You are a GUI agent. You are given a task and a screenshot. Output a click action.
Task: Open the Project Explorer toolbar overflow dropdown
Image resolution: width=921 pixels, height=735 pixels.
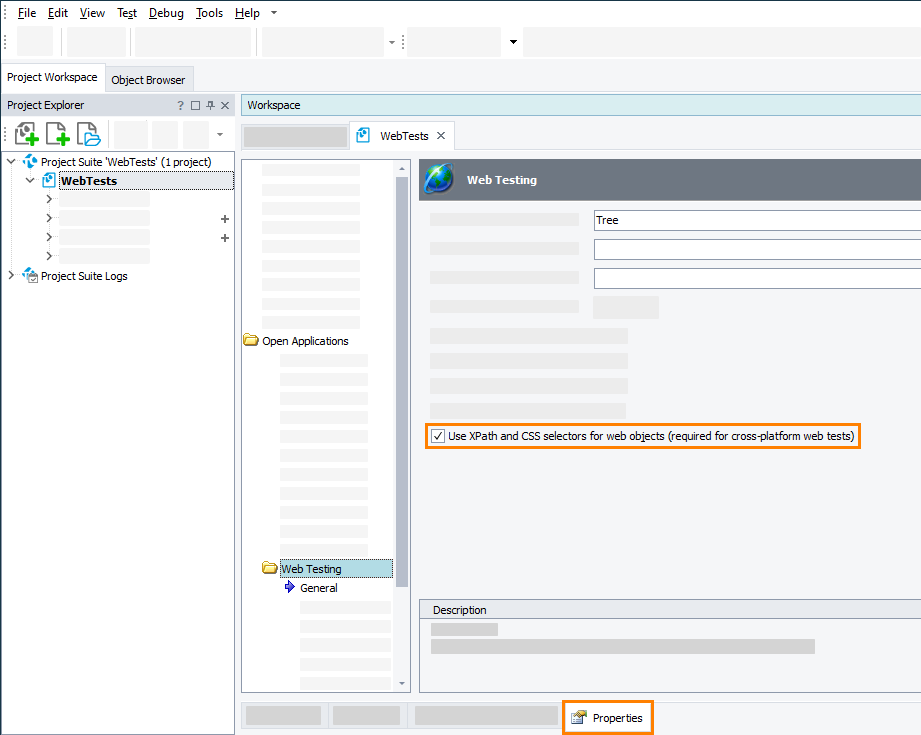tap(220, 134)
